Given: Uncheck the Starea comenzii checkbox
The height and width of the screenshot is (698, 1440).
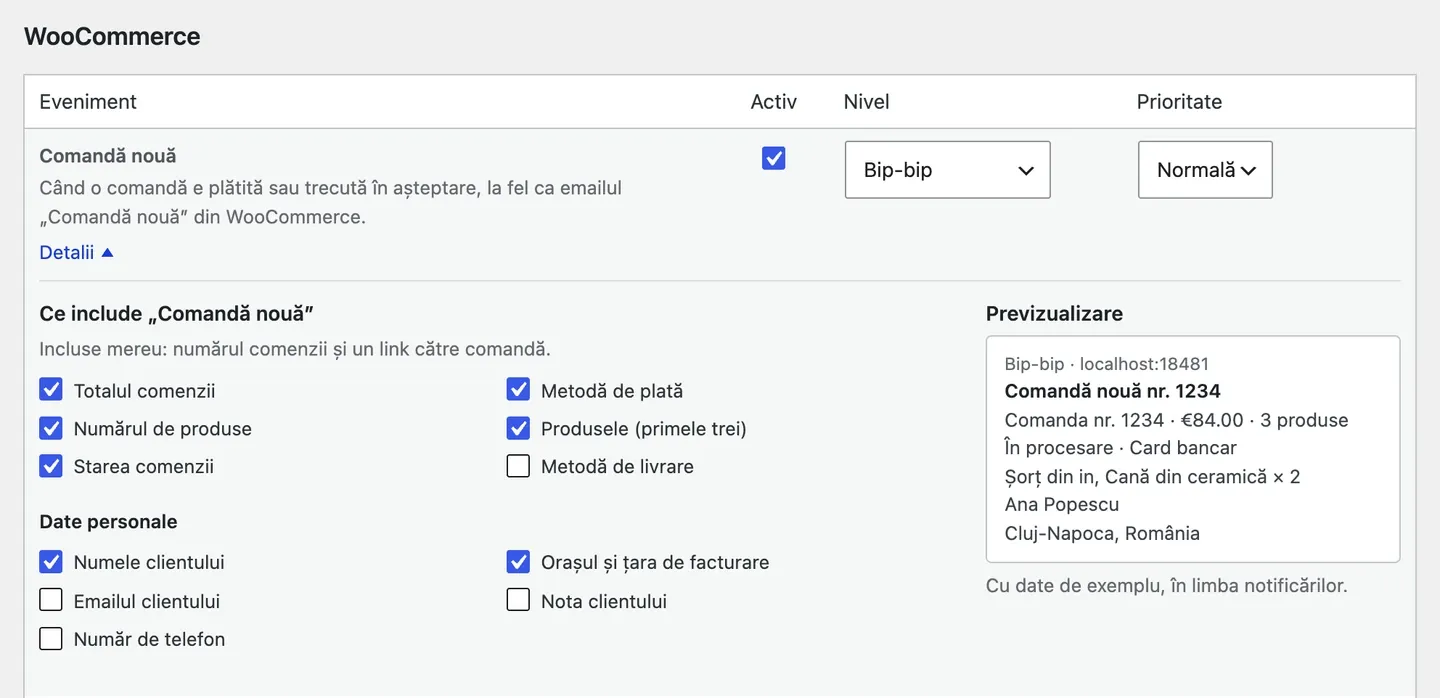Looking at the screenshot, I should (x=51, y=466).
